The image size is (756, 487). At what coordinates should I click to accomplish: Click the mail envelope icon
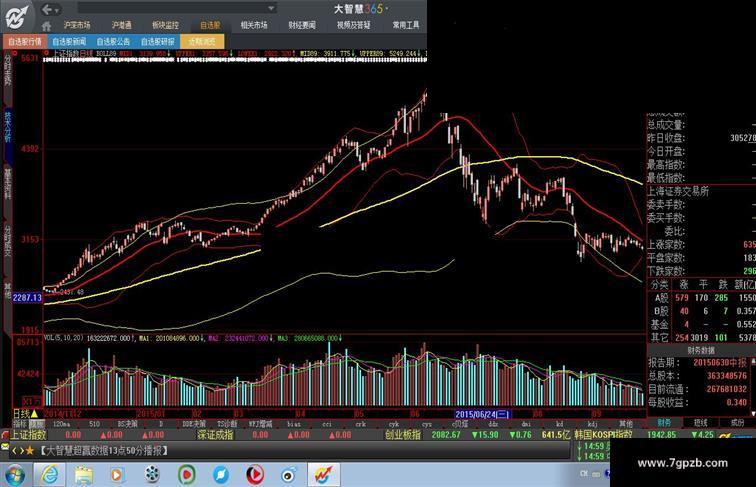pos(5,447)
